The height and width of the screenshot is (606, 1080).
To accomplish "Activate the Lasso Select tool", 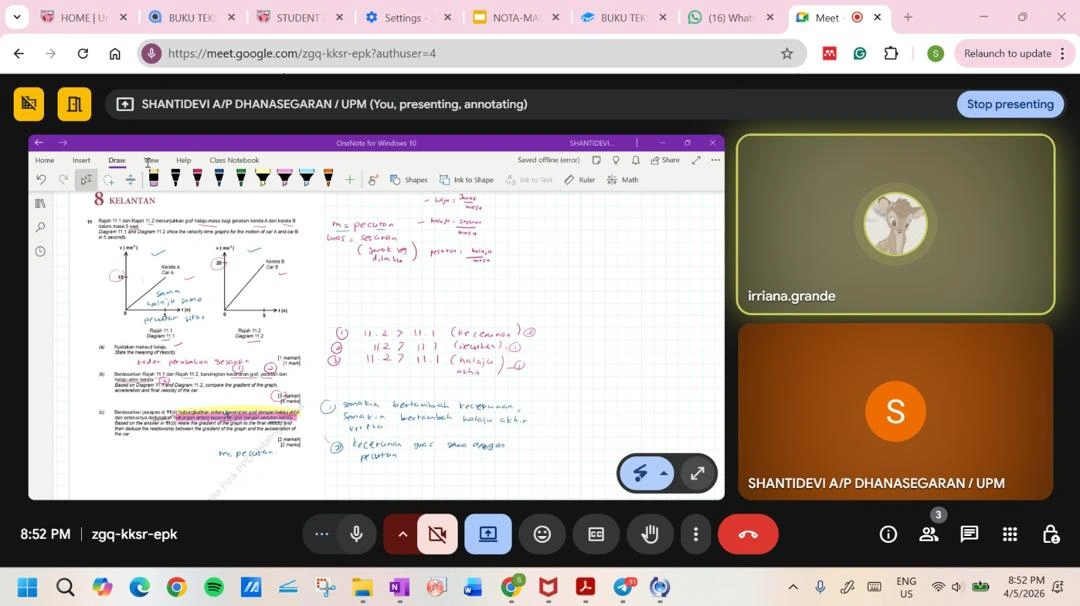I will (109, 180).
